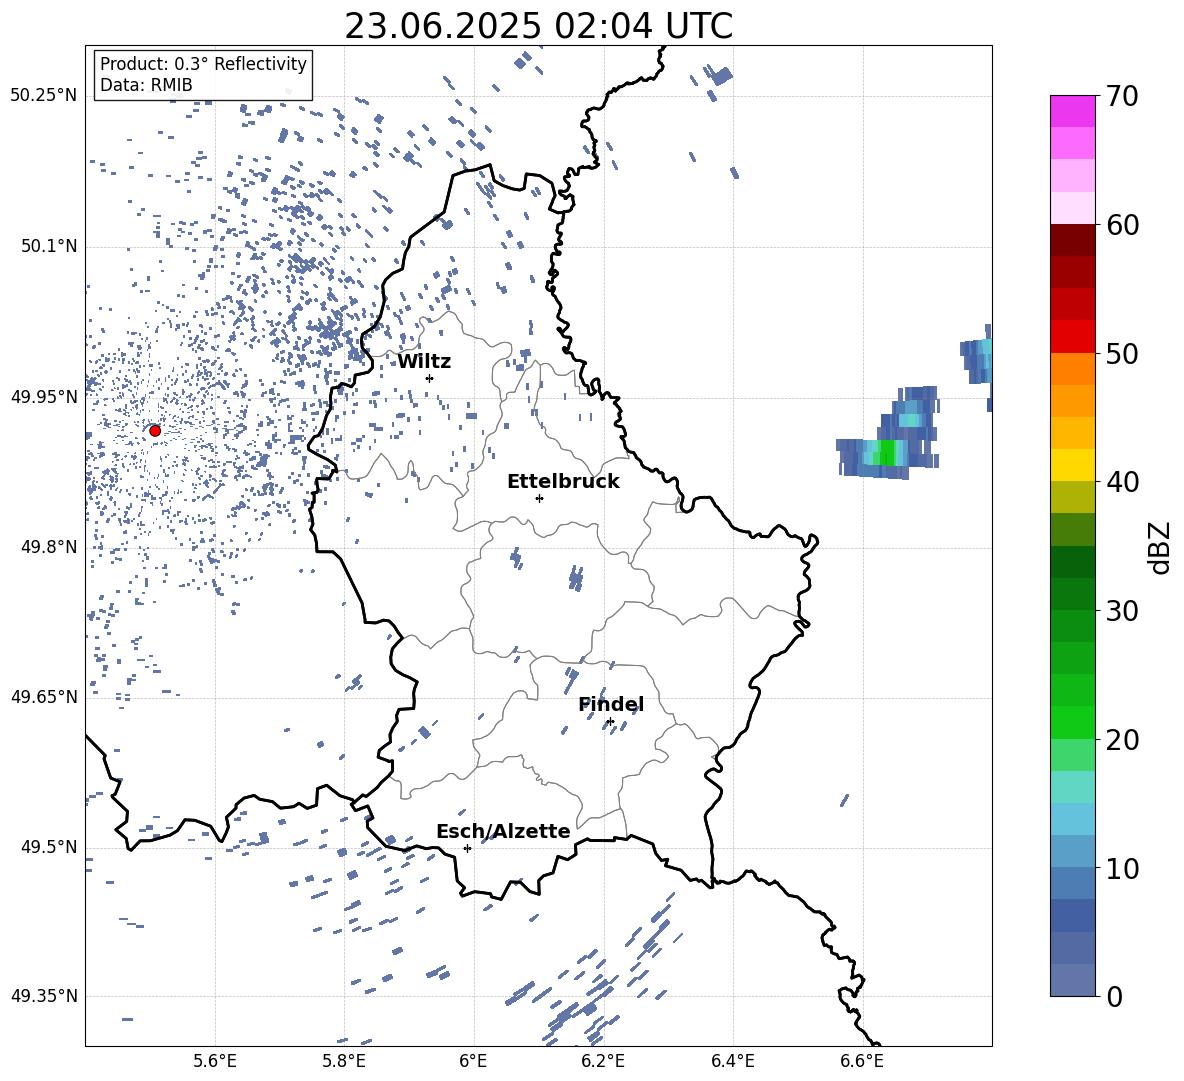Click the 6.4°E longitude label
Image resolution: width=1184 pixels, height=1081 pixels.
733,1062
